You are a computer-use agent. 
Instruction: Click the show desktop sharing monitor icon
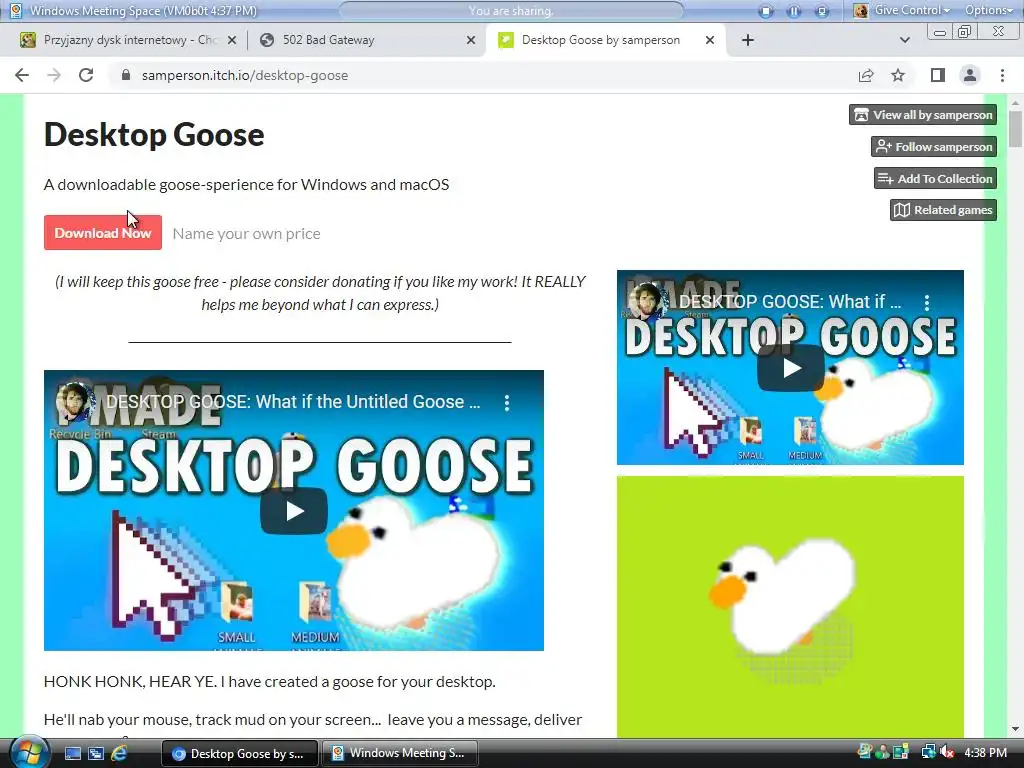click(x=822, y=10)
